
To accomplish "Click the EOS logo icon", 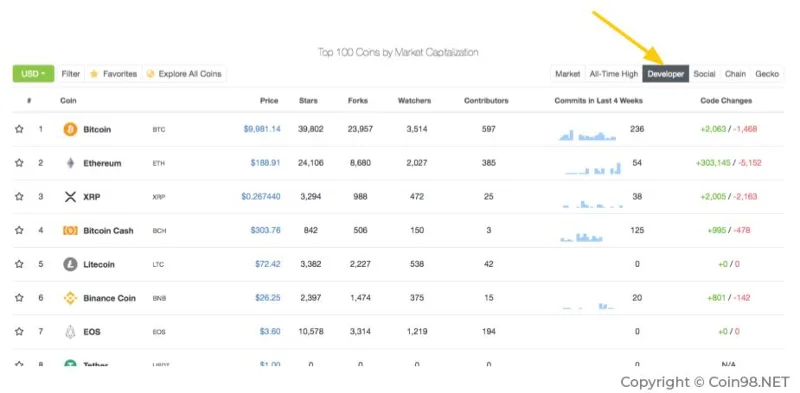I will click(x=70, y=332).
